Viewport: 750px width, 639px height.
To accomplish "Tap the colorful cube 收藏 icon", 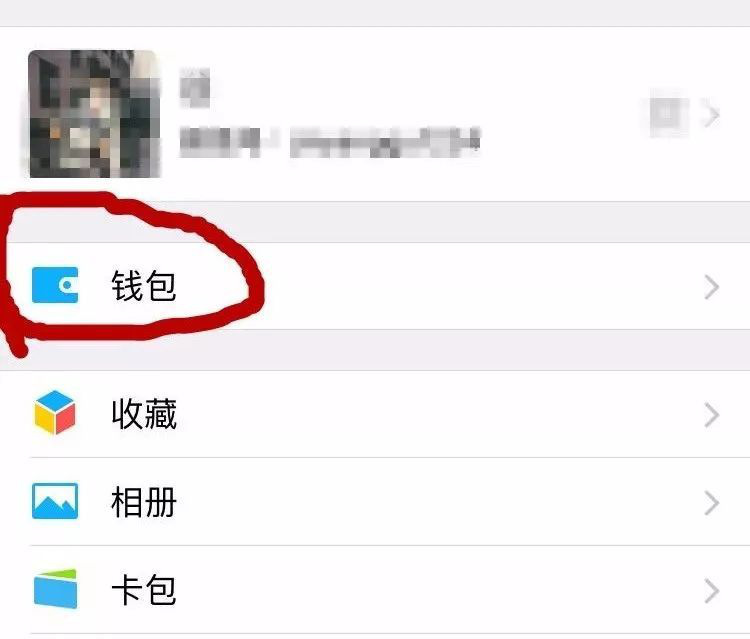I will [x=55, y=413].
